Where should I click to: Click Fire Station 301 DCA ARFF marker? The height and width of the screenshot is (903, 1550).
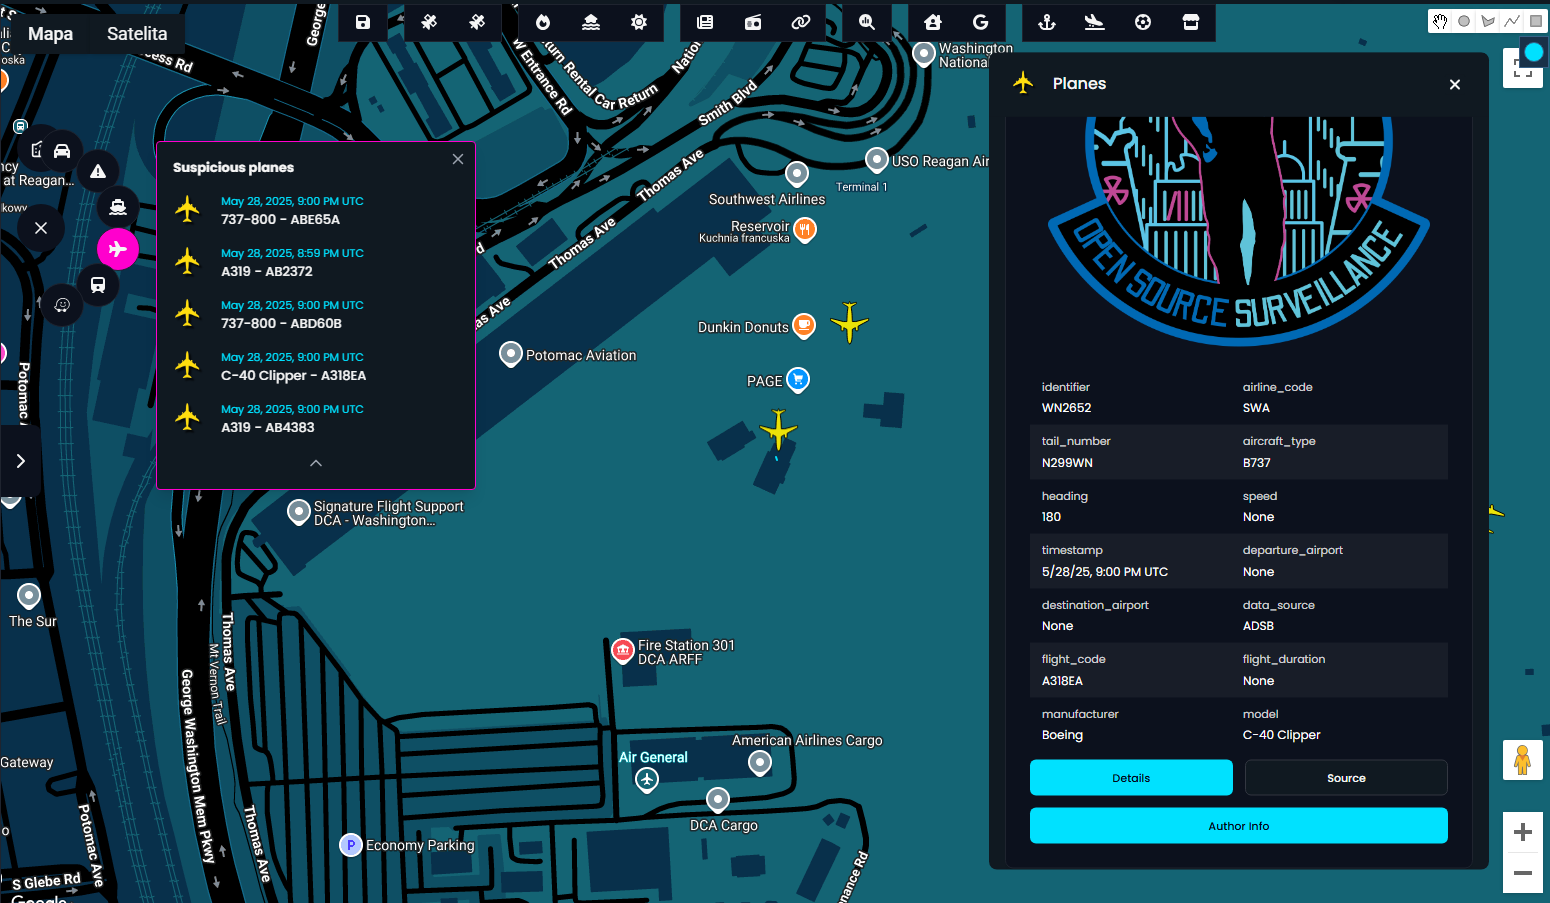[x=623, y=651]
